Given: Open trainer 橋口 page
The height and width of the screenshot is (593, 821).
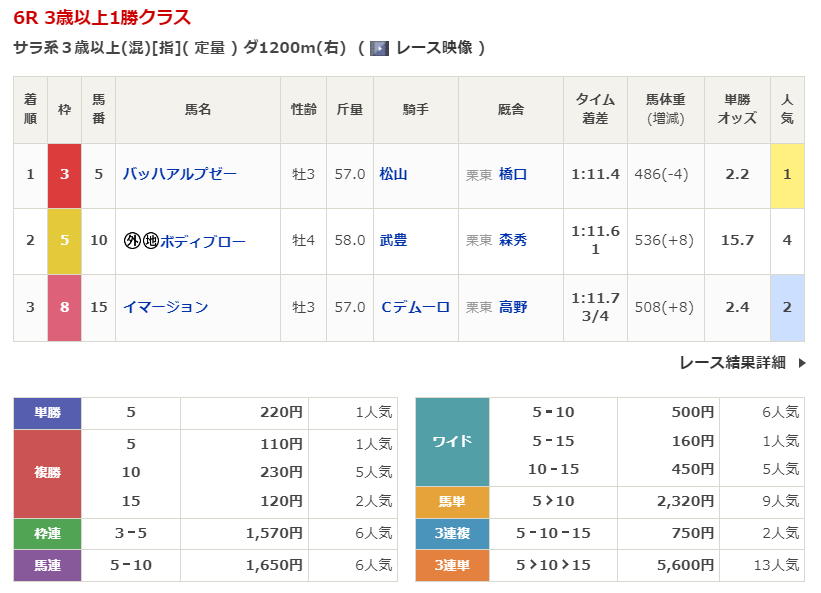Looking at the screenshot, I should click(512, 174).
